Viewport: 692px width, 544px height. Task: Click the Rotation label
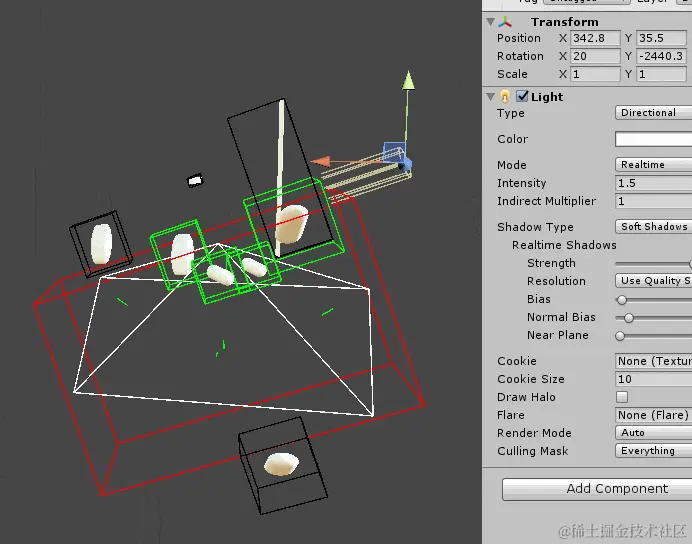tap(520, 56)
